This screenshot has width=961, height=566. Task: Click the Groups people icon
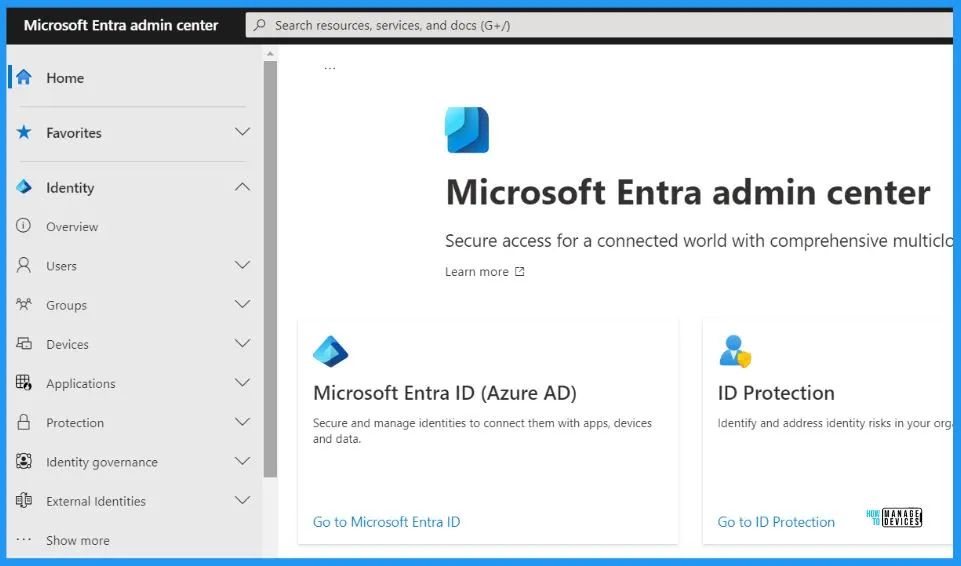(x=23, y=304)
